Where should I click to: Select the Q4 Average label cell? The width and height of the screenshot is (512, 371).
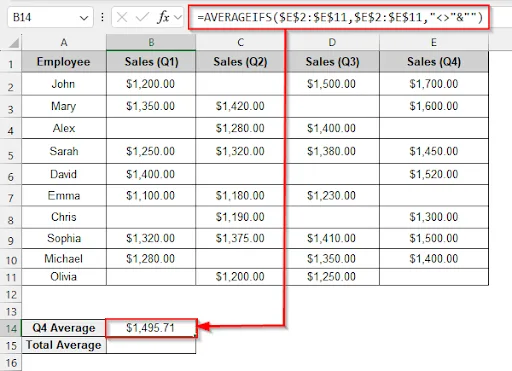(x=64, y=328)
